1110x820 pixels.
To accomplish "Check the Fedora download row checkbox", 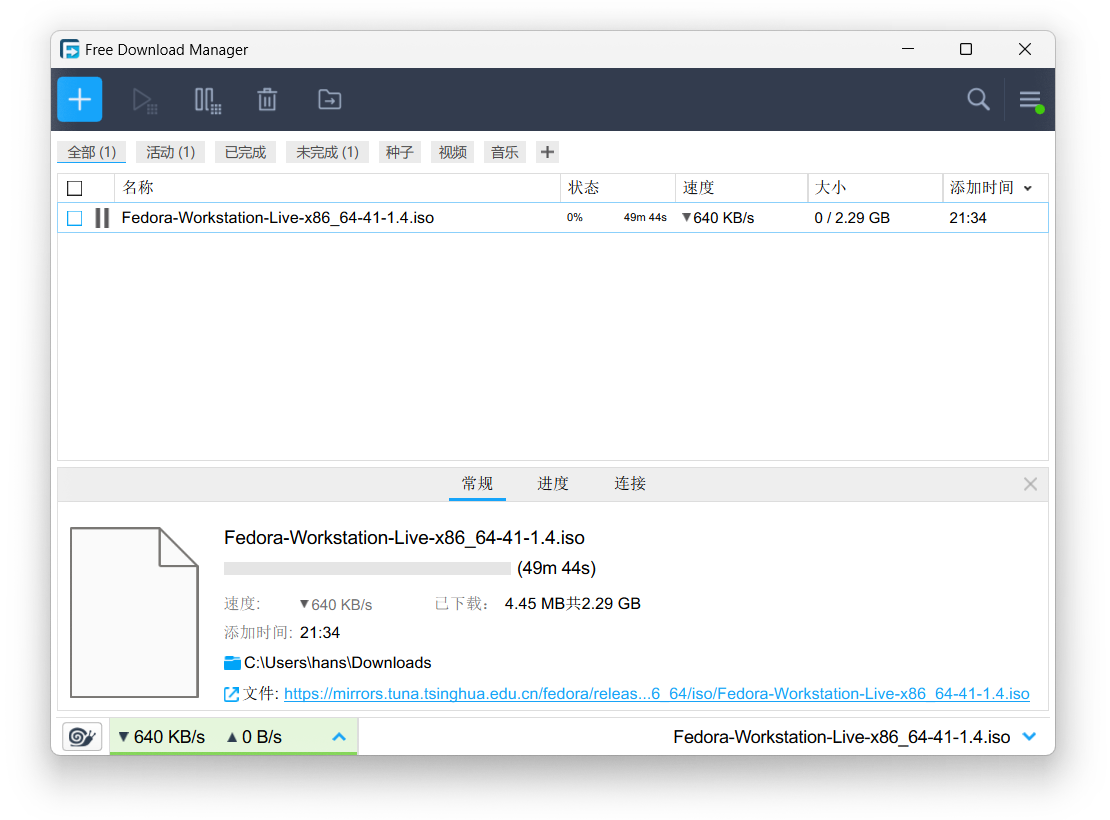I will [x=74, y=217].
